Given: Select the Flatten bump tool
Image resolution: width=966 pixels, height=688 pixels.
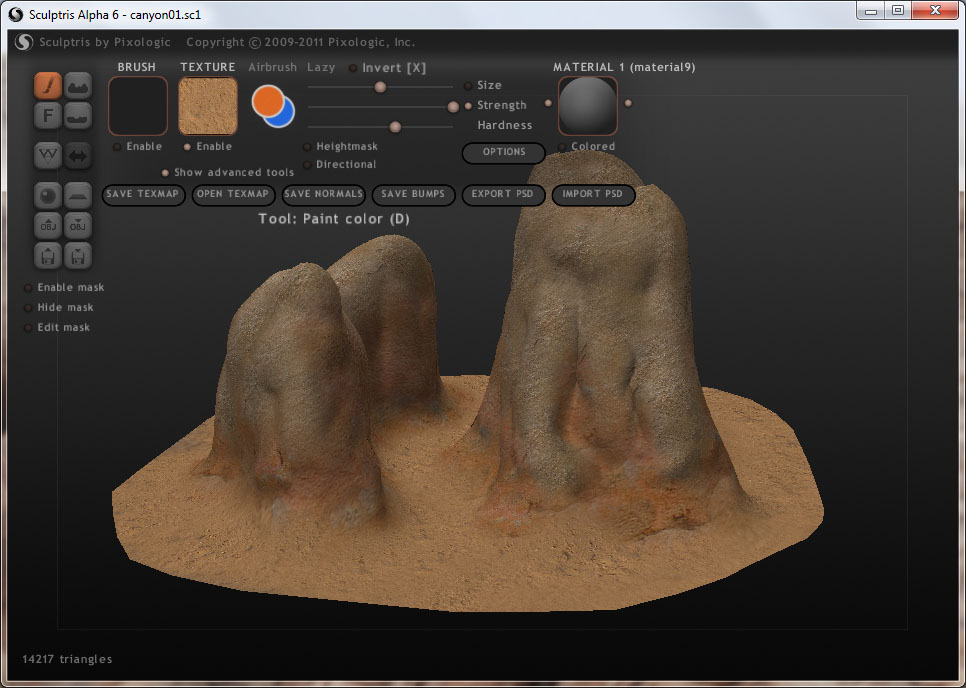Looking at the screenshot, I should coord(79,117).
